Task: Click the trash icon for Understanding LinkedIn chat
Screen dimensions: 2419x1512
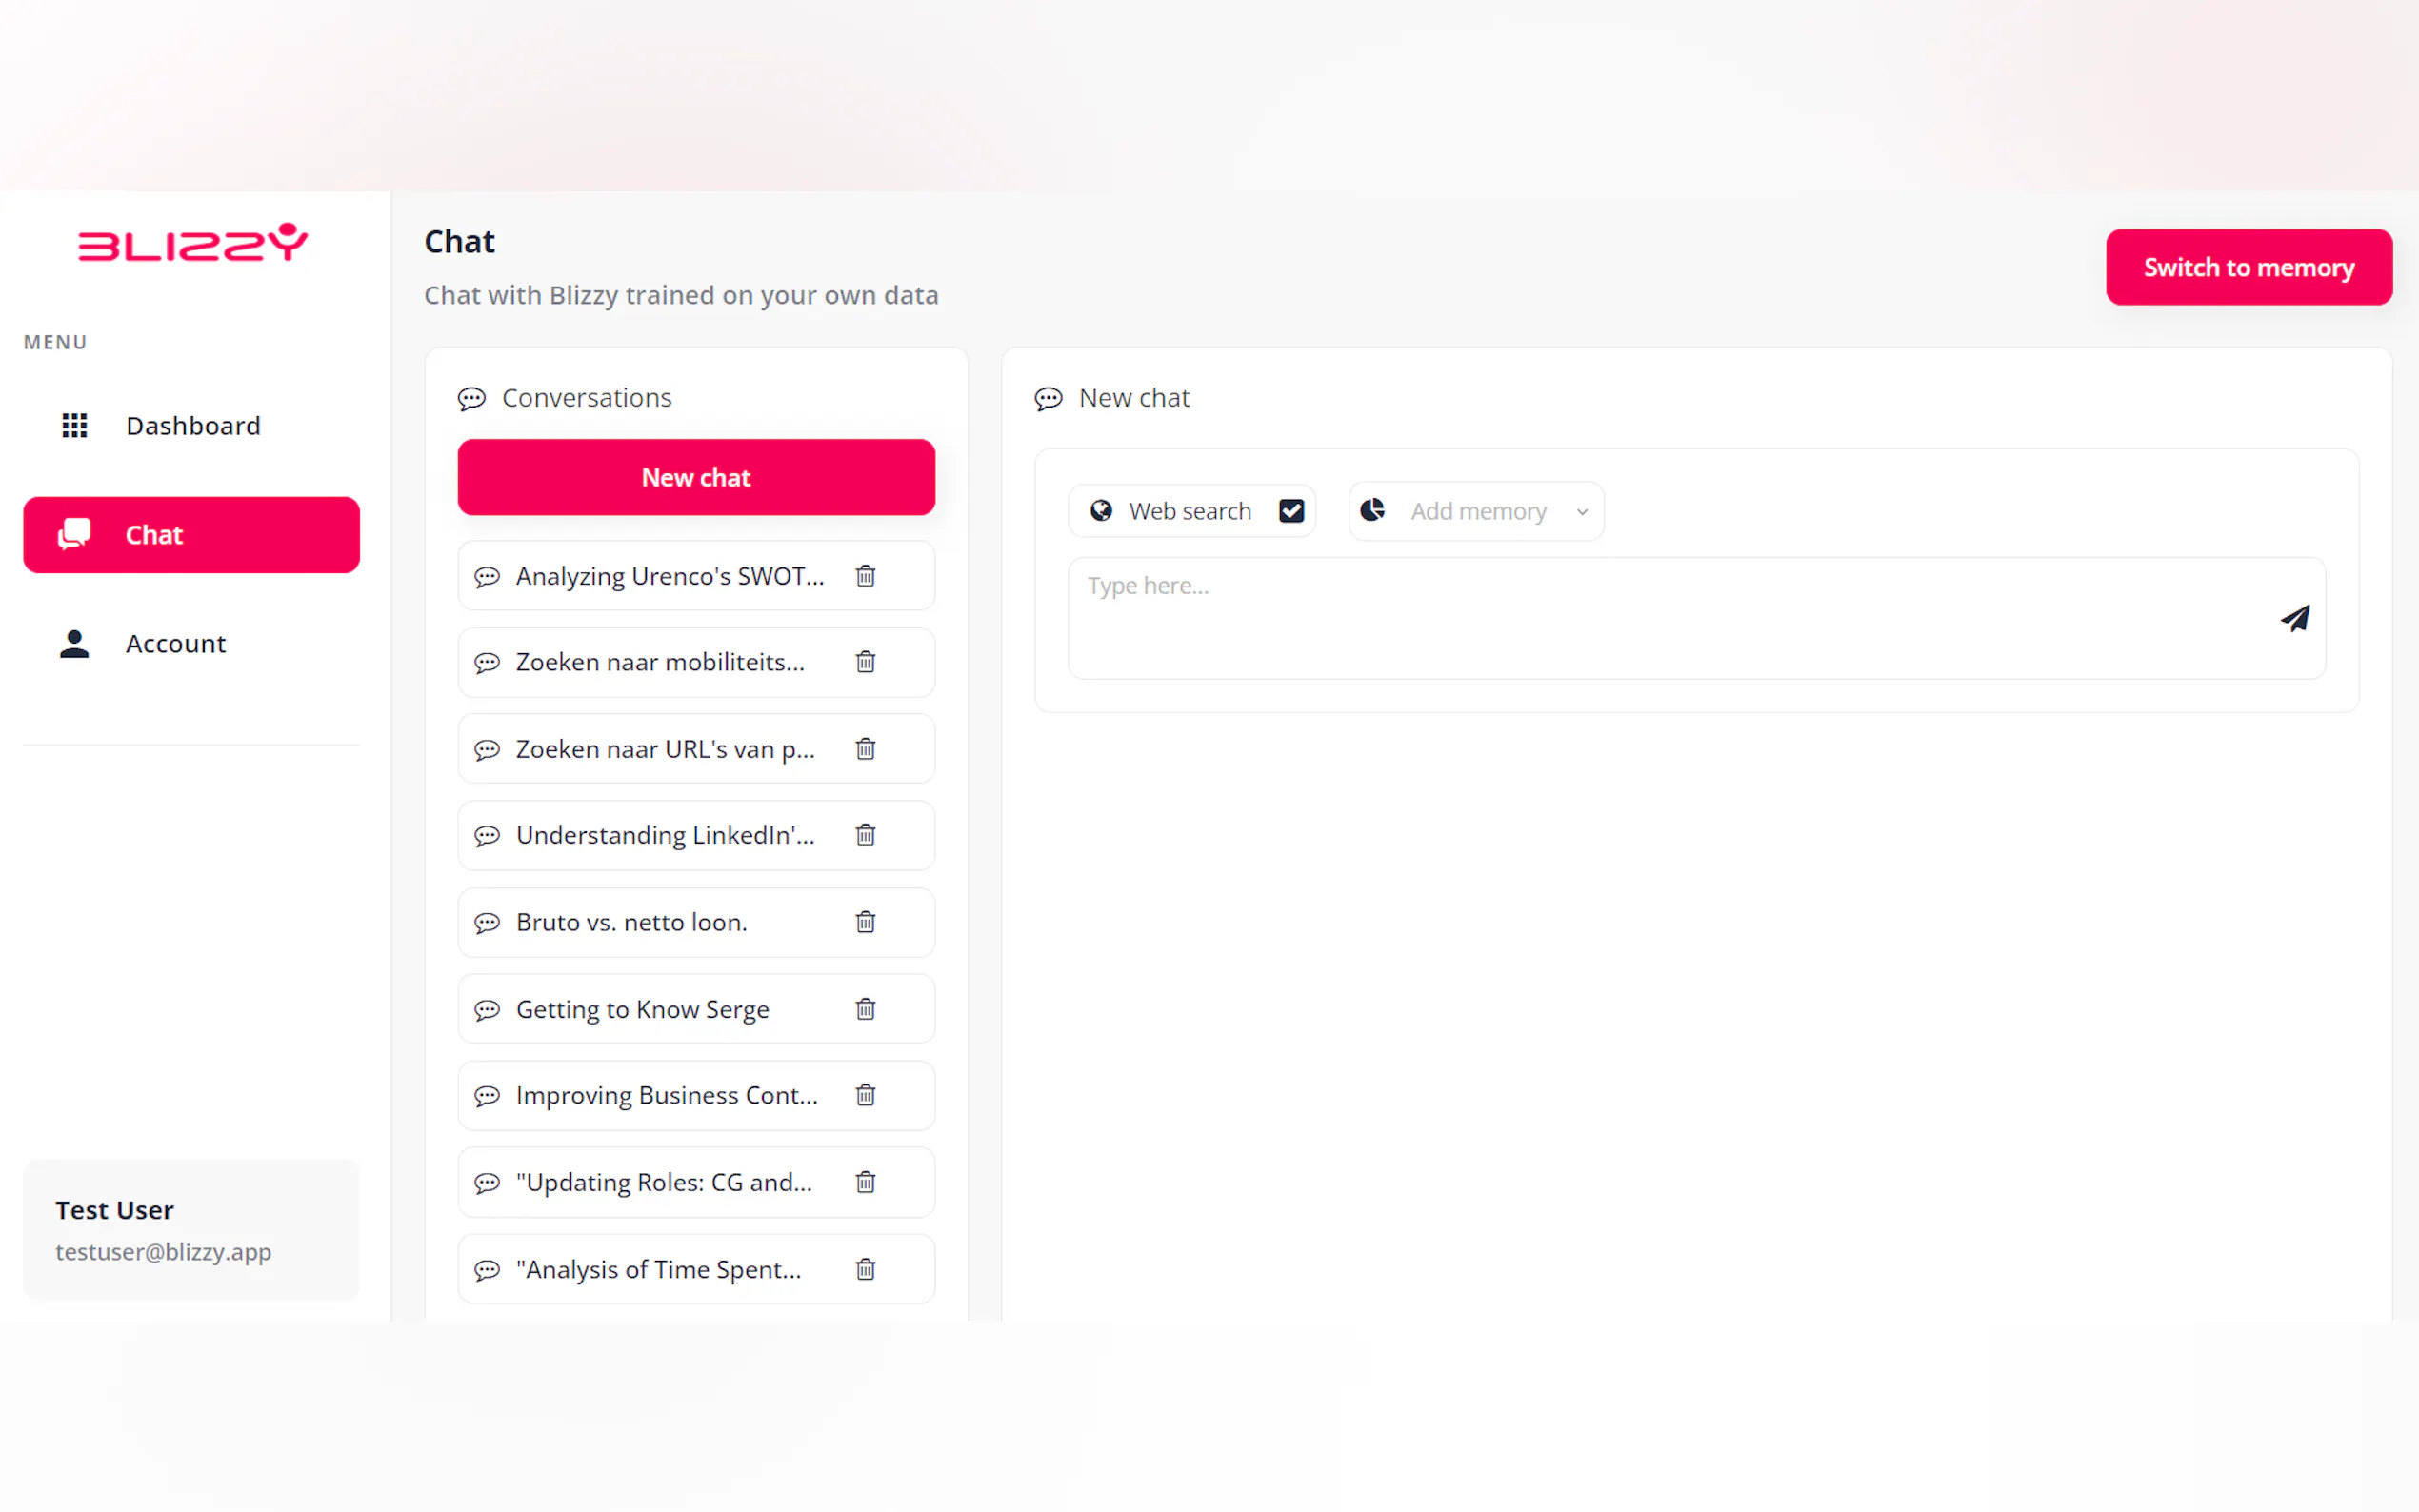Action: pos(865,835)
